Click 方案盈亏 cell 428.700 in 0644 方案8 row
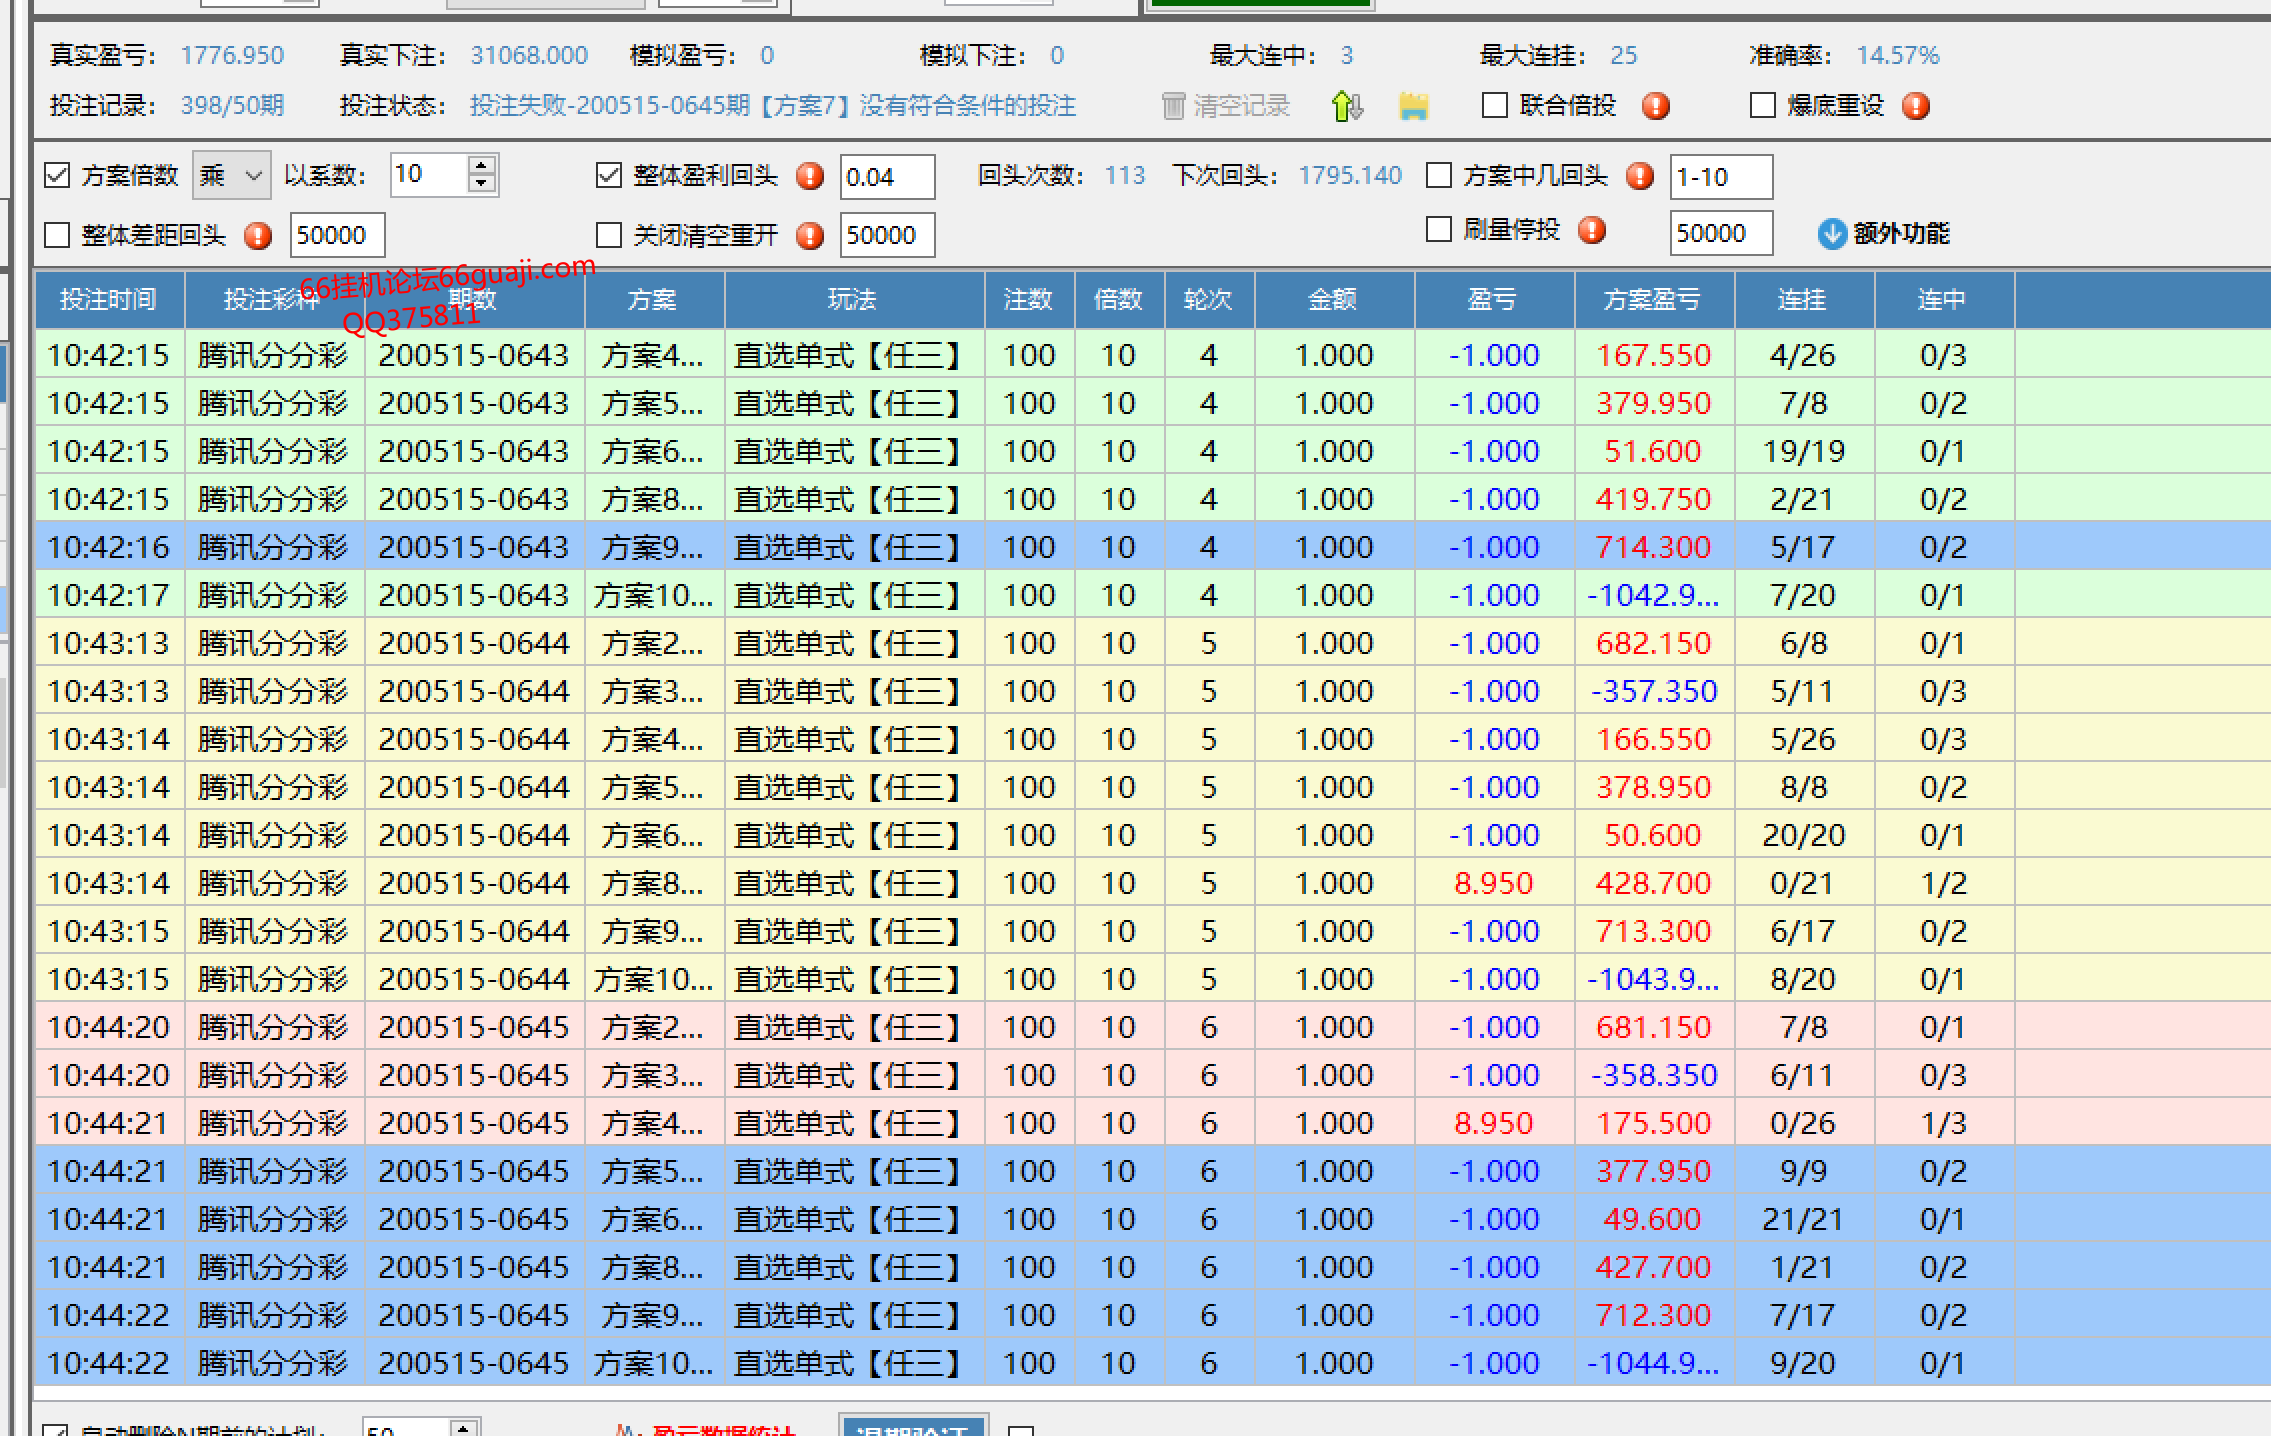This screenshot has width=2271, height=1436. (1654, 883)
